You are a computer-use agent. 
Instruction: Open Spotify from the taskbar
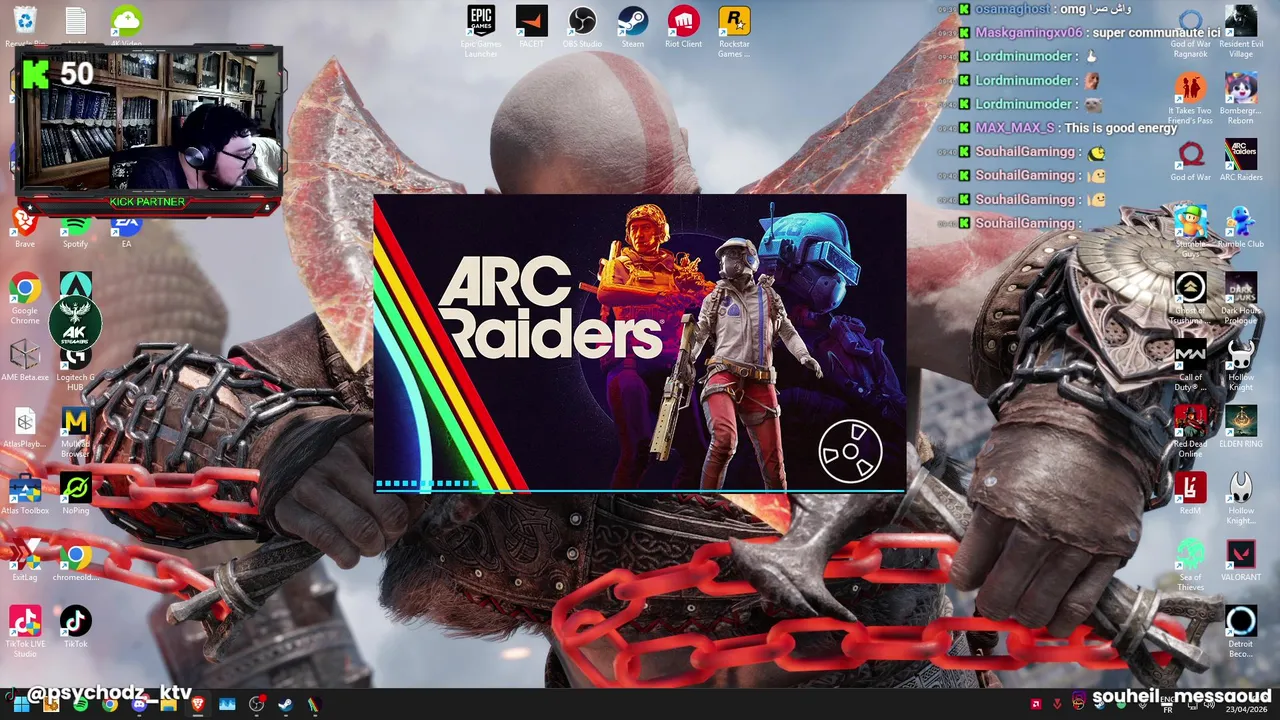coord(80,704)
